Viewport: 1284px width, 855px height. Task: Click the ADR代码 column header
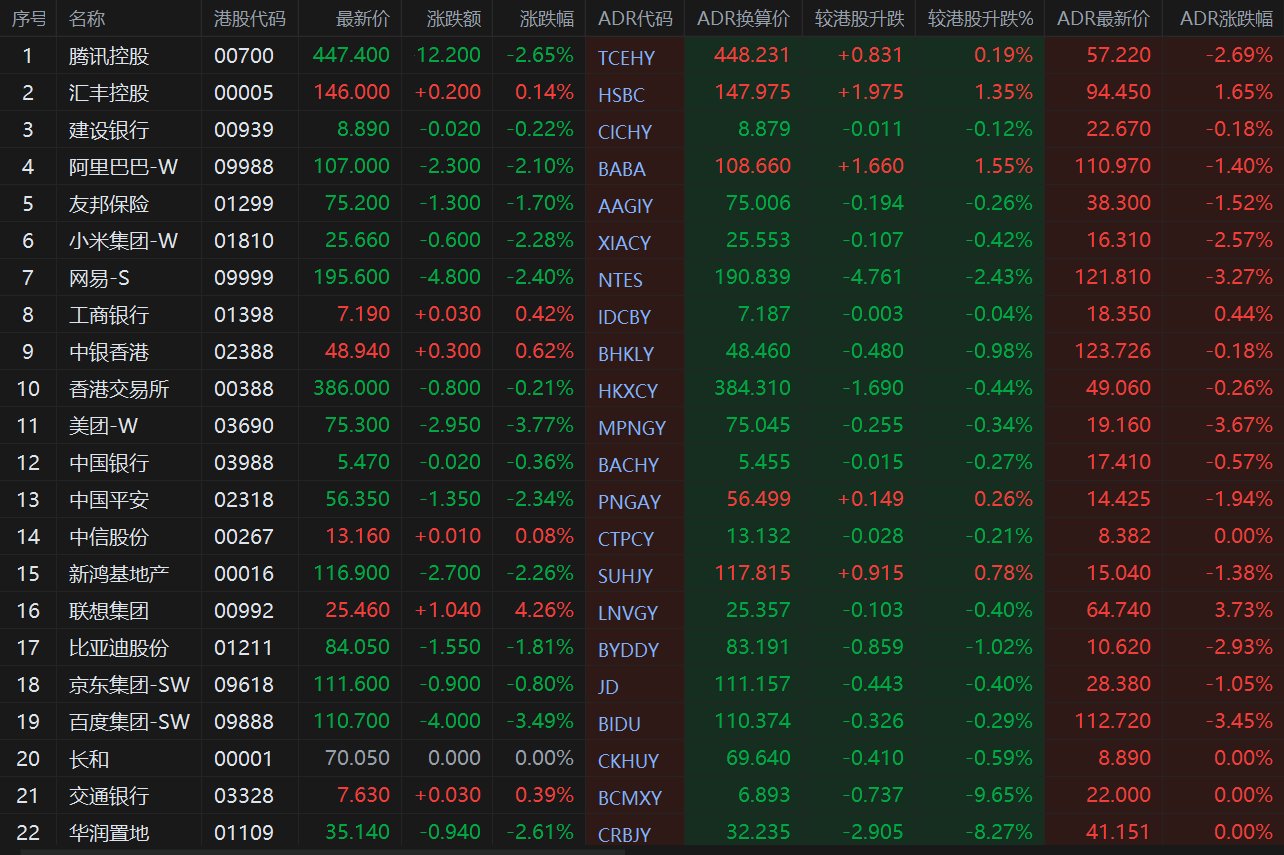635,18
